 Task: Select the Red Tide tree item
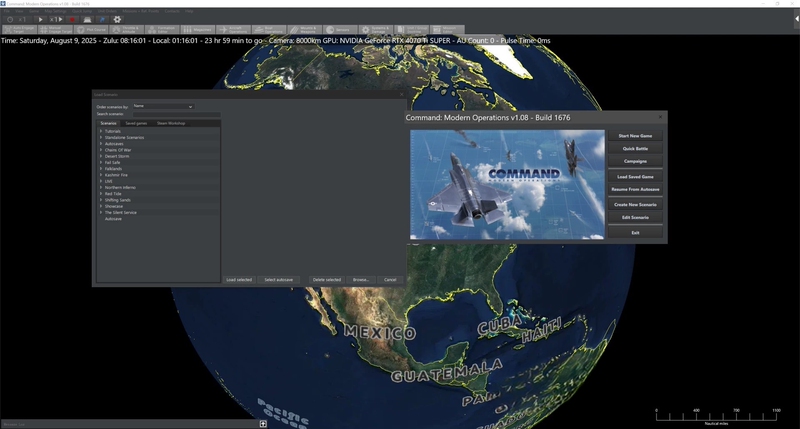pos(113,194)
